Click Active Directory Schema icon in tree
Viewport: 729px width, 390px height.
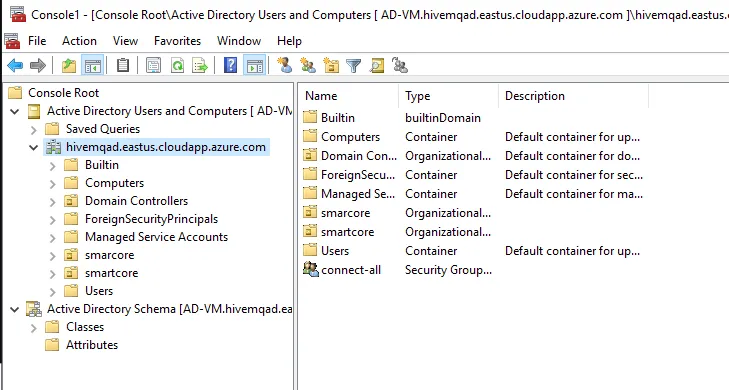click(34, 309)
